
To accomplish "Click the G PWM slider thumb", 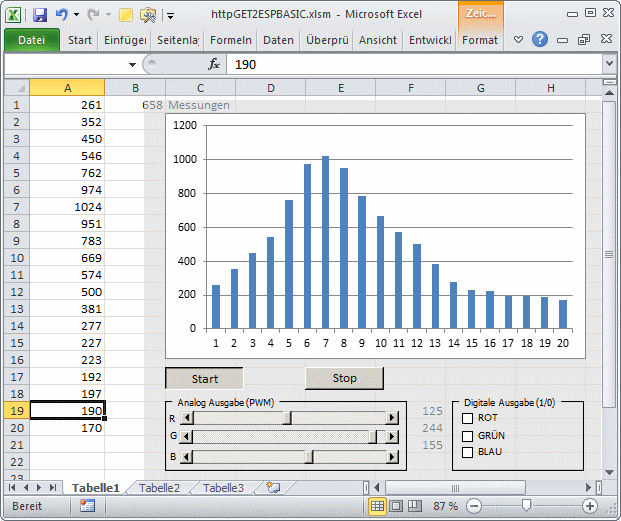I will (373, 436).
